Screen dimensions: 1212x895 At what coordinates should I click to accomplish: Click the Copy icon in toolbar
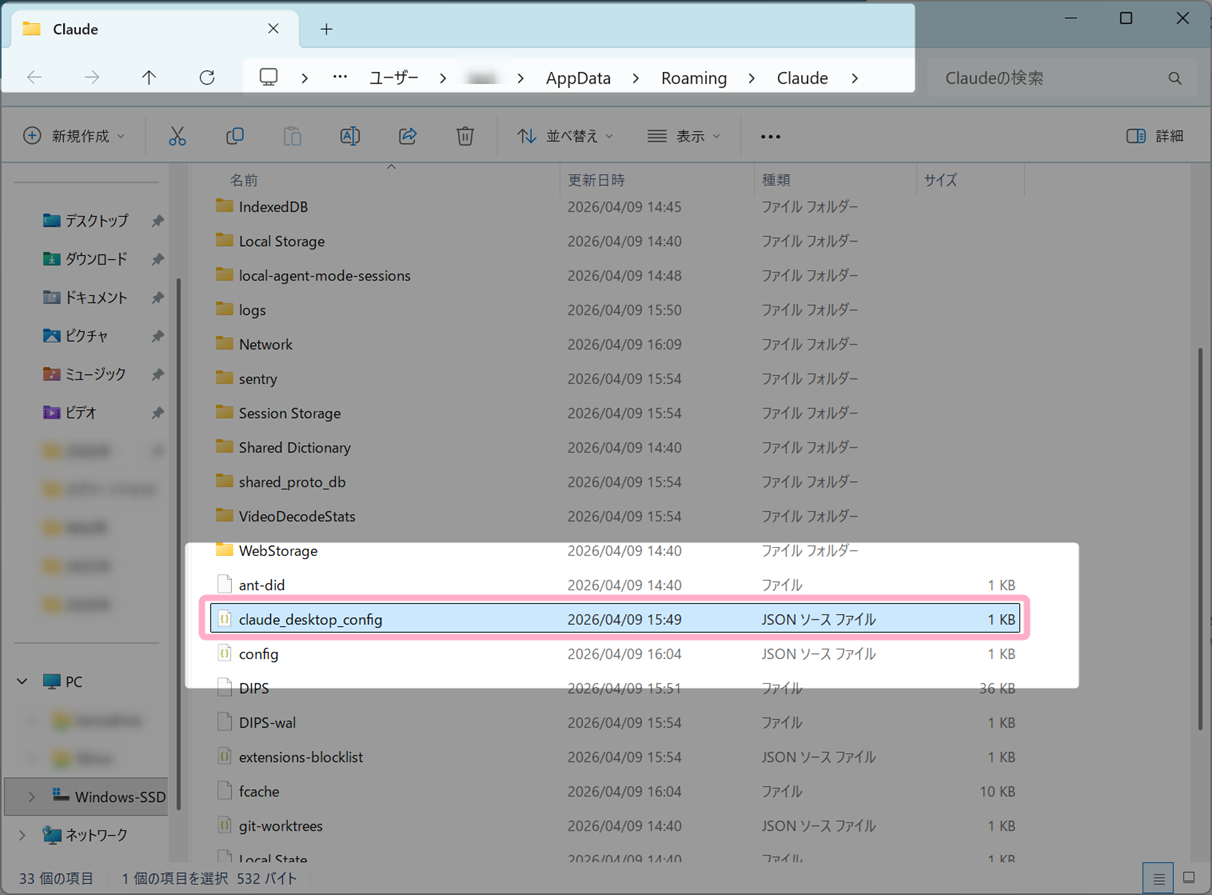point(235,136)
